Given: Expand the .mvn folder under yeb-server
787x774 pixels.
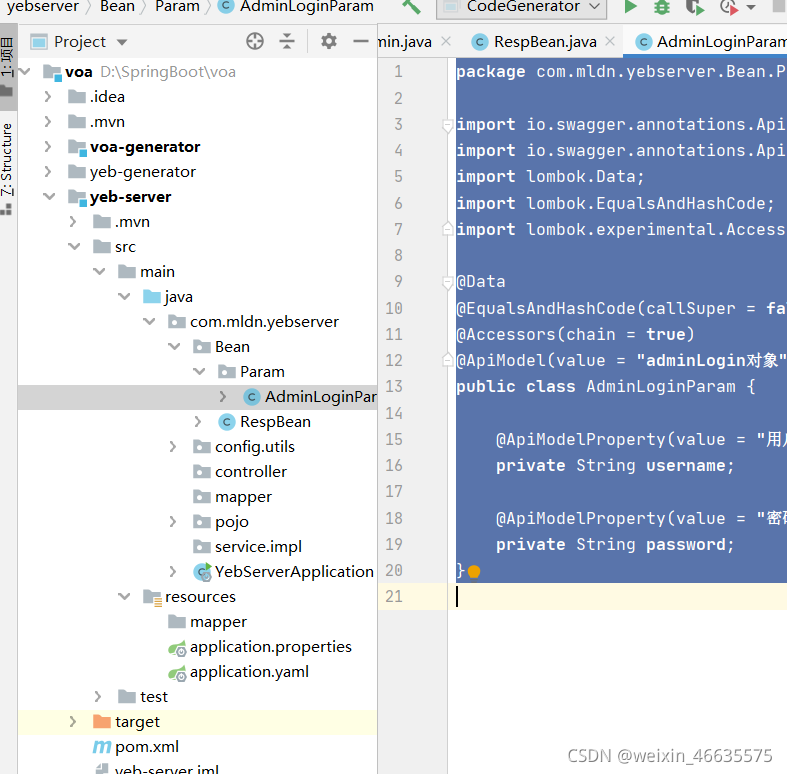Looking at the screenshot, I should [x=73, y=221].
